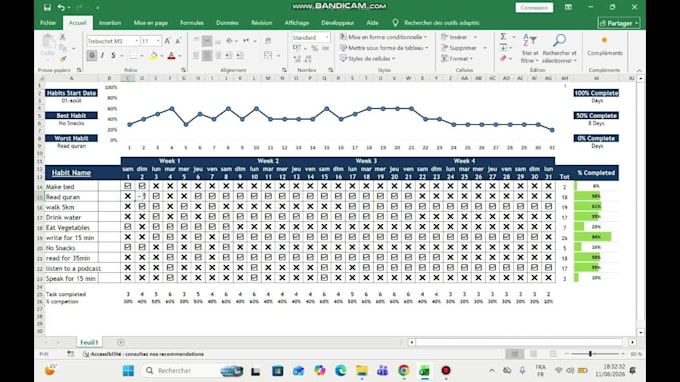Toggle Eat Vegetables checkbox for day 1
Viewport: 680px width, 382px height.
tap(128, 227)
